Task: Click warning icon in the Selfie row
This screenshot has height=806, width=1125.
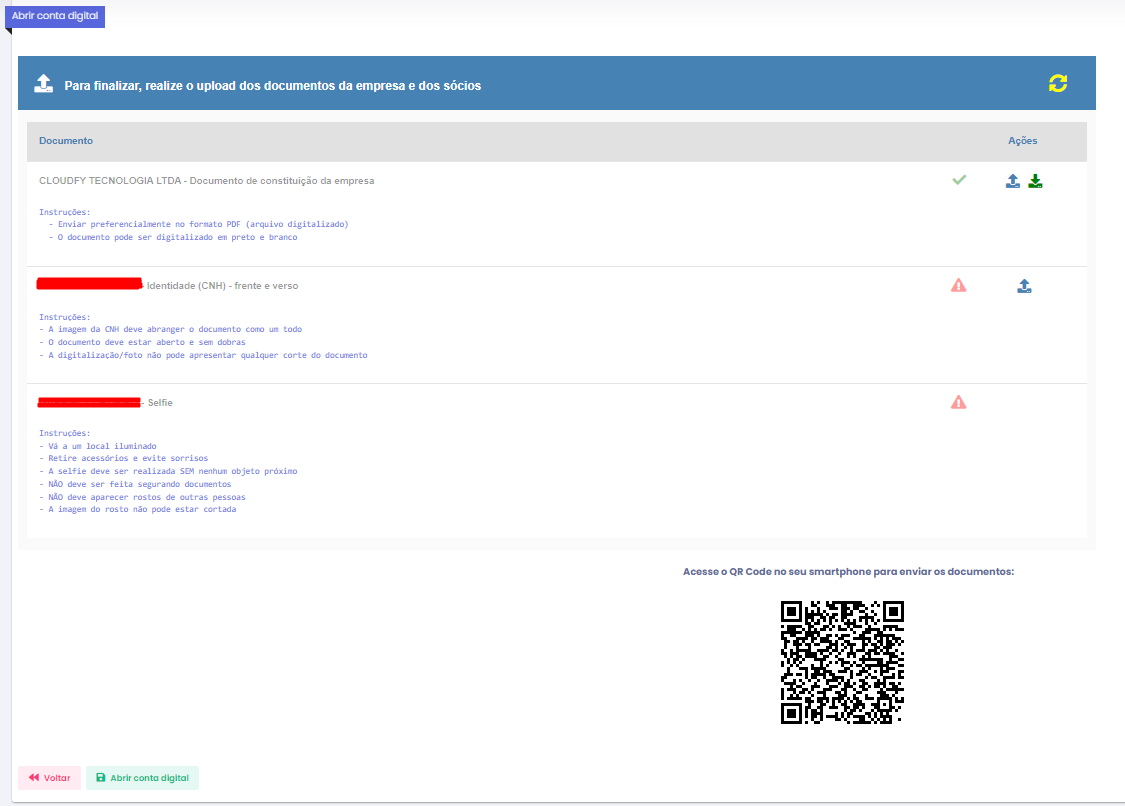Action: click(959, 402)
